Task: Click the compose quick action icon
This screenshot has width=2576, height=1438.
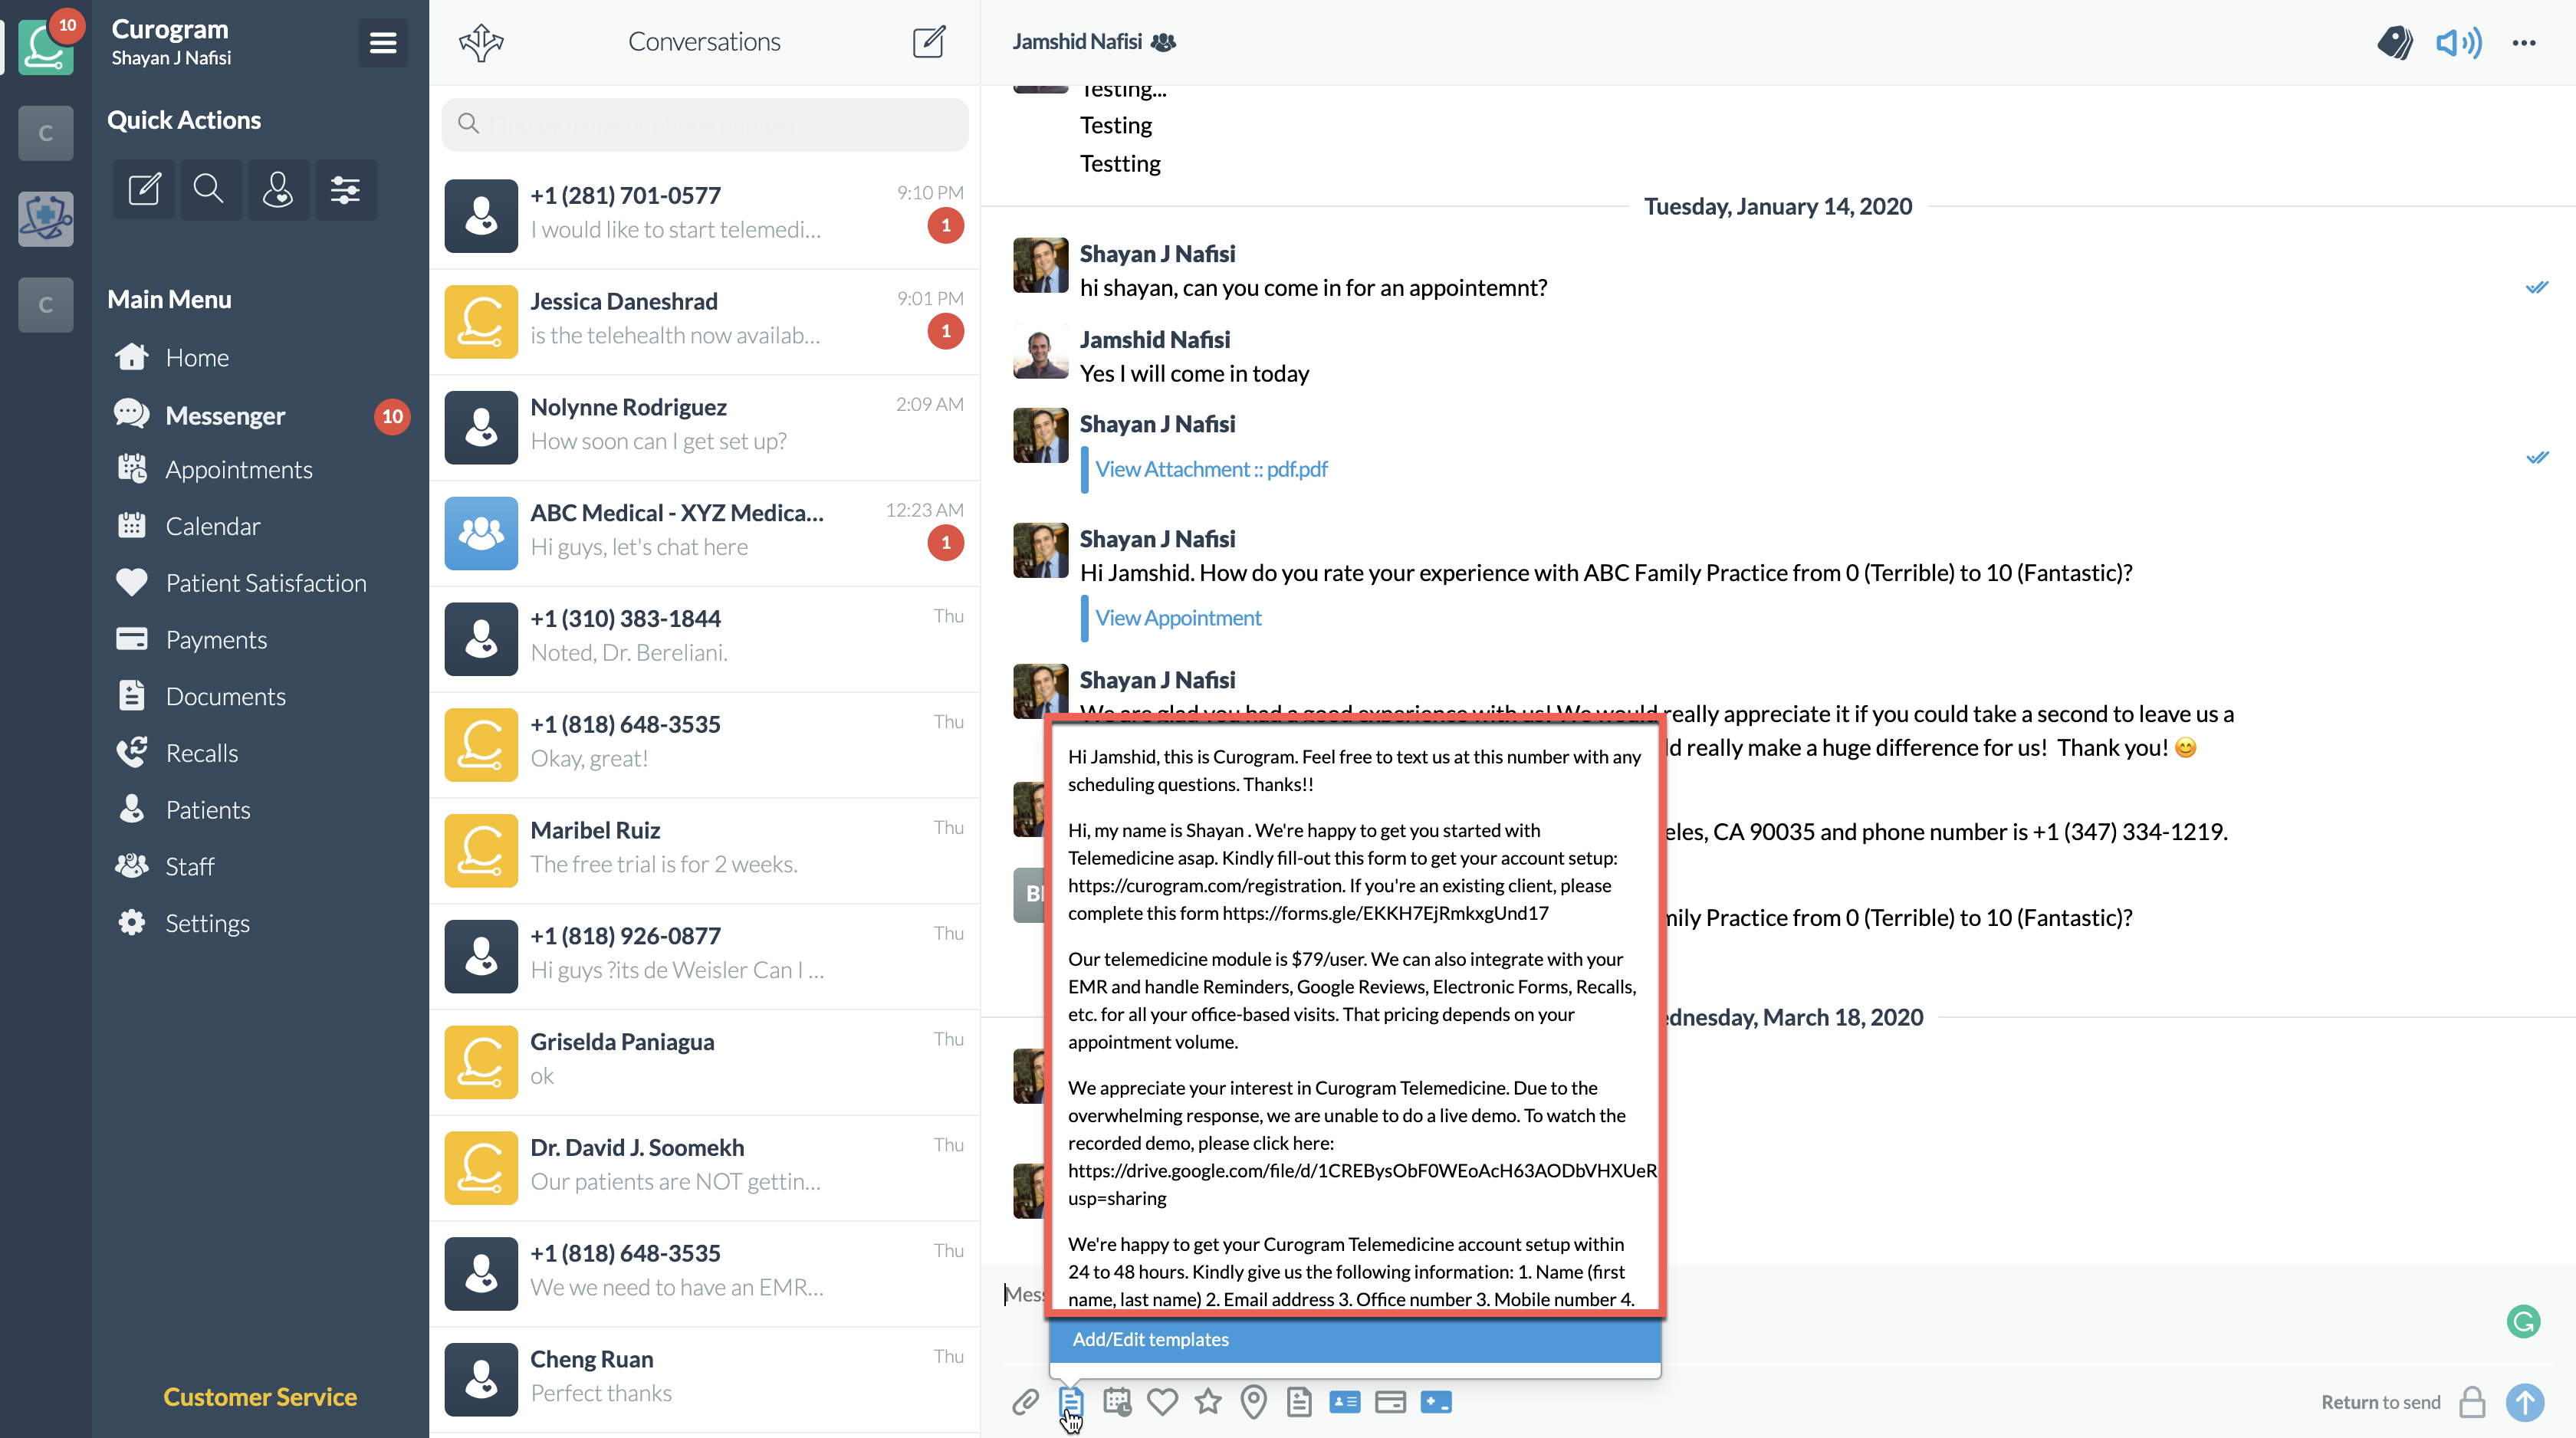Action: [x=144, y=189]
